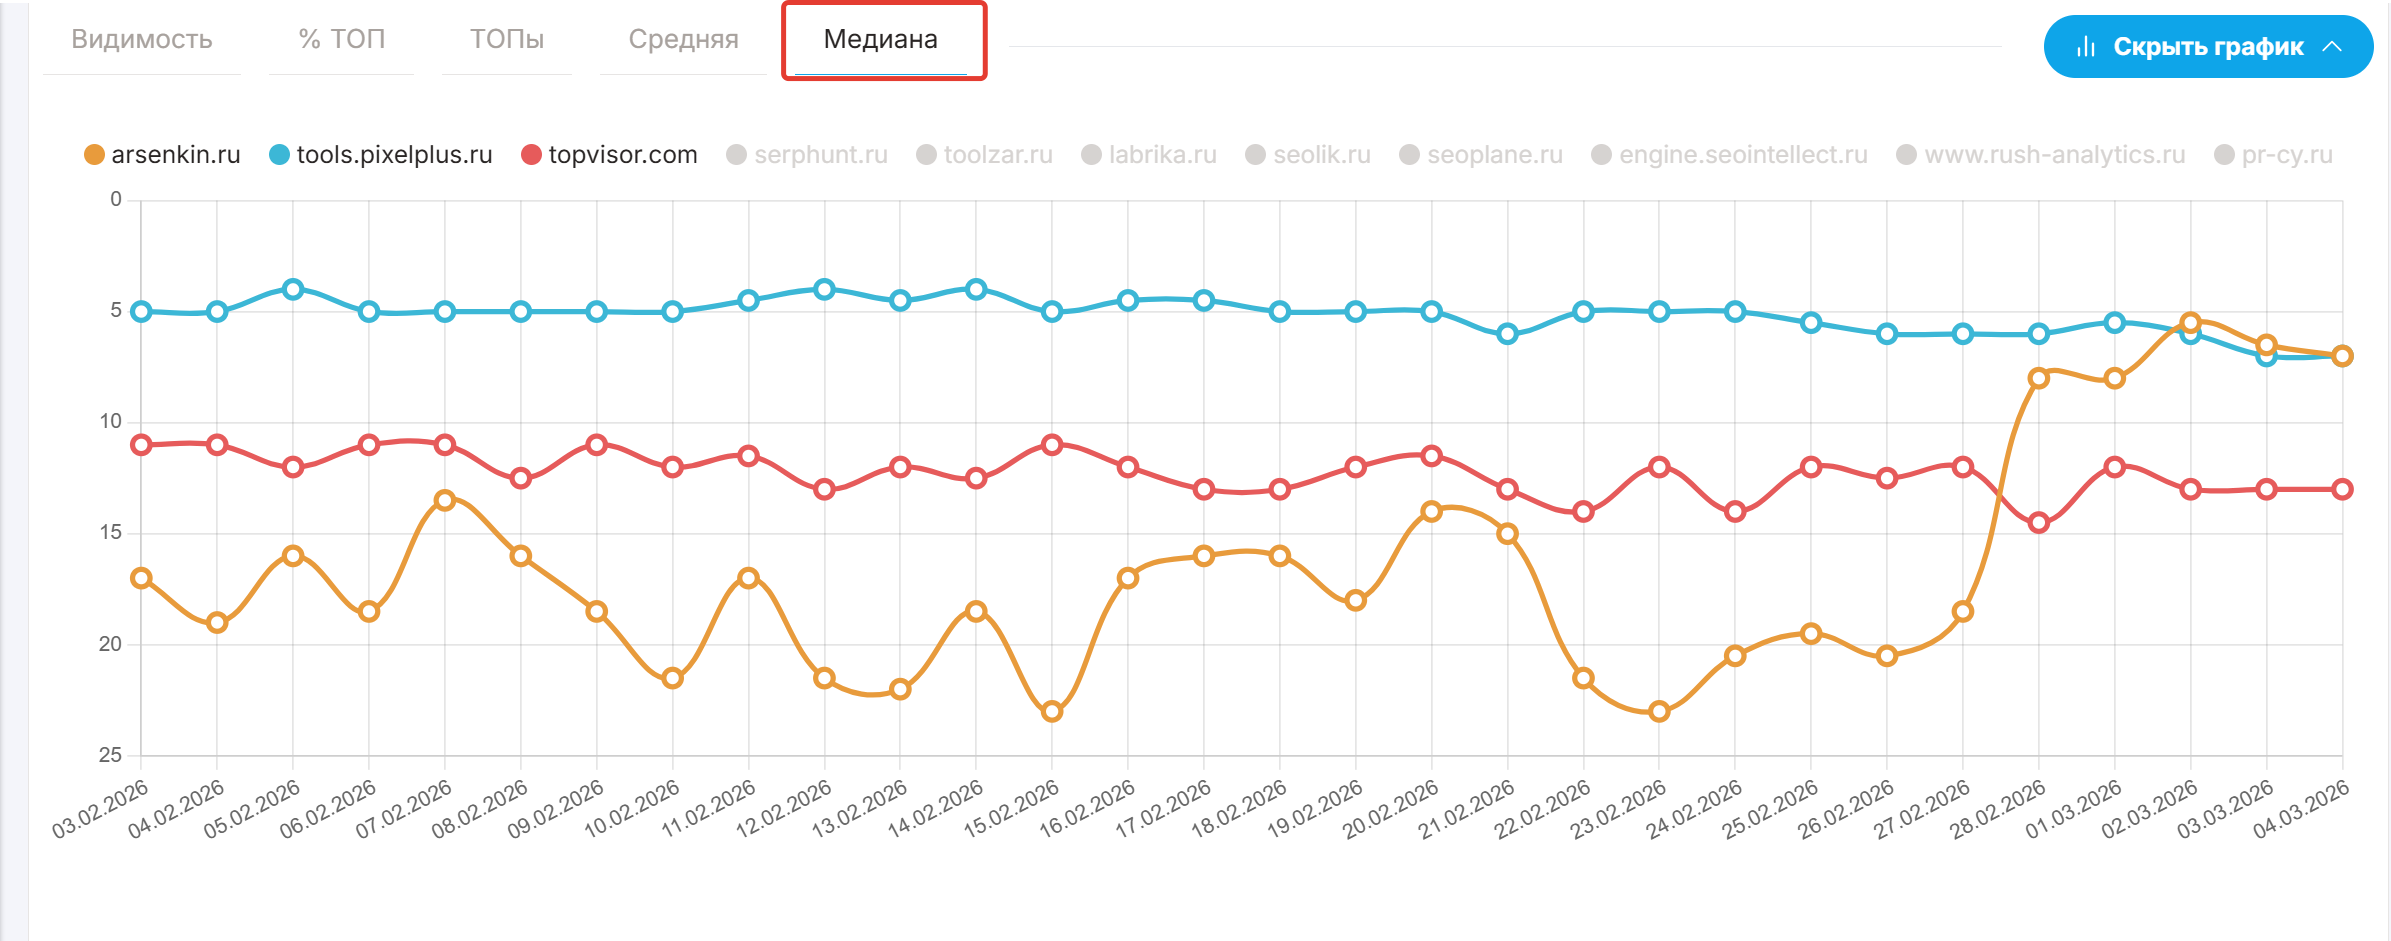The image size is (2391, 941).
Task: Click the seoplane.ru legend marker
Action: click(x=1410, y=155)
